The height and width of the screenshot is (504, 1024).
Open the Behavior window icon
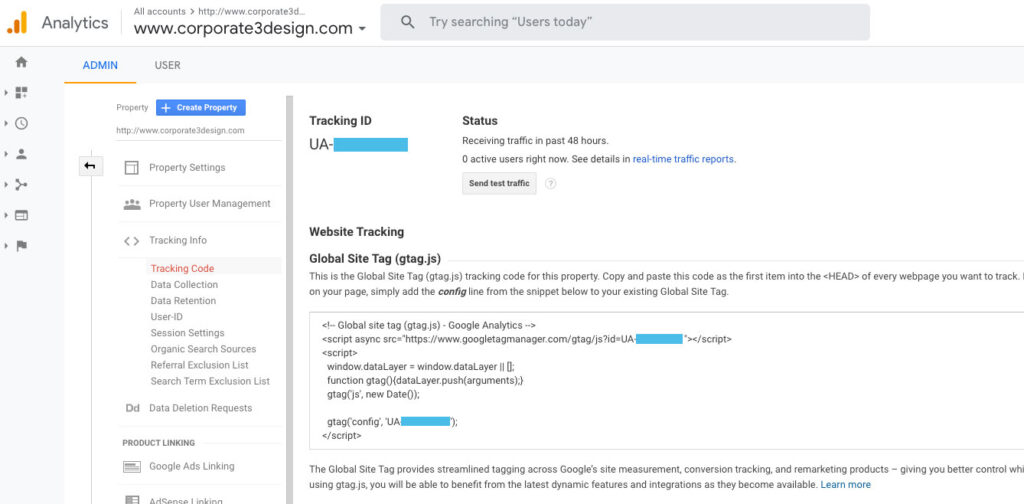(22, 215)
